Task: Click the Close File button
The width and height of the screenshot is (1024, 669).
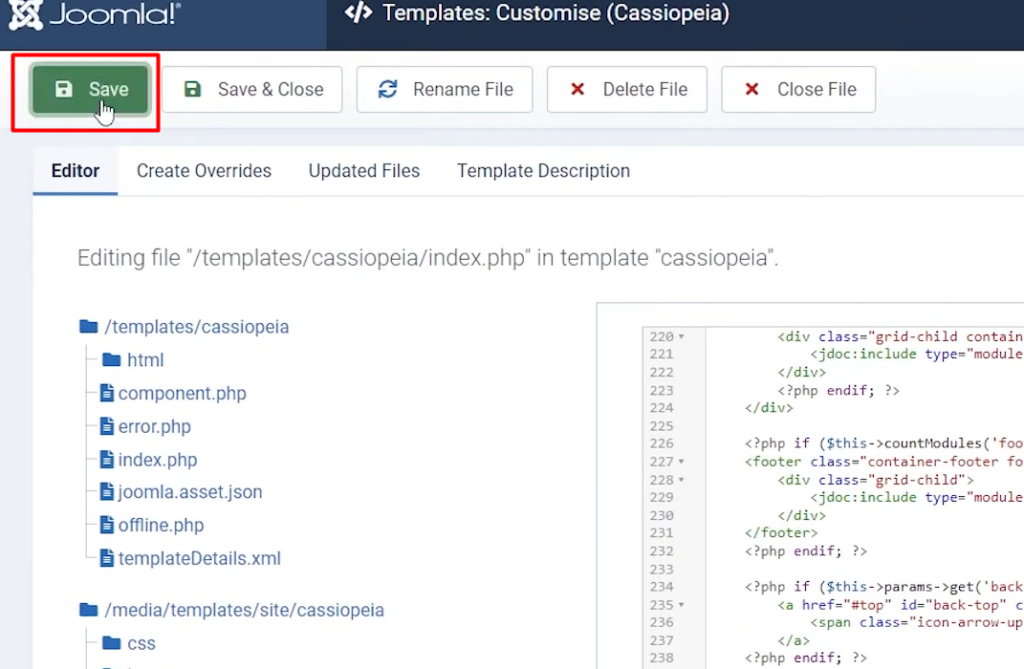Action: pos(798,89)
